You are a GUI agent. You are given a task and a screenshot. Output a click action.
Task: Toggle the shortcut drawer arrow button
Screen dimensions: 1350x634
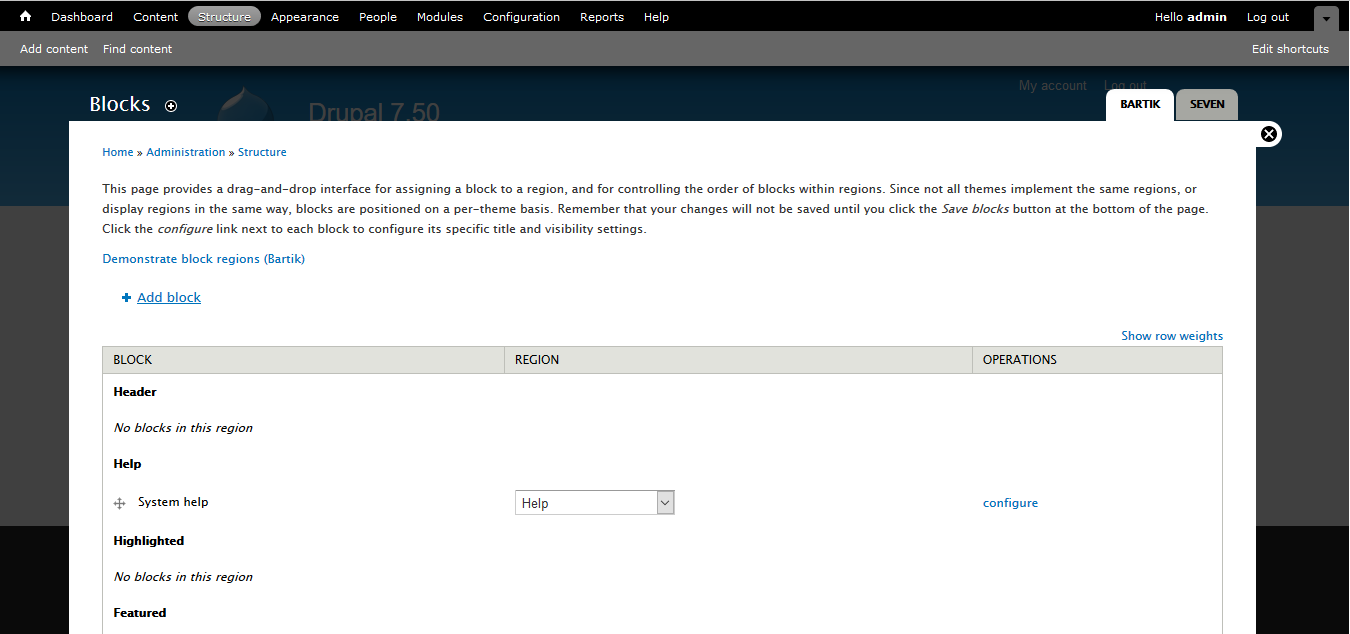pos(1326,18)
